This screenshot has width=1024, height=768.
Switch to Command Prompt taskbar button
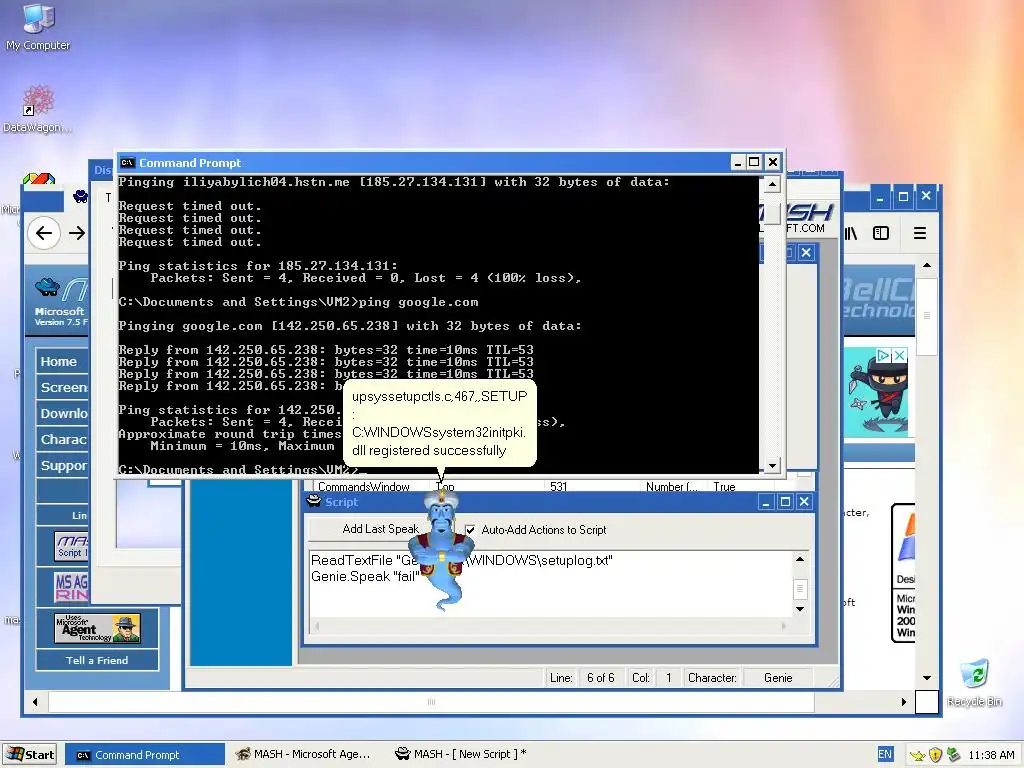[x=145, y=754]
